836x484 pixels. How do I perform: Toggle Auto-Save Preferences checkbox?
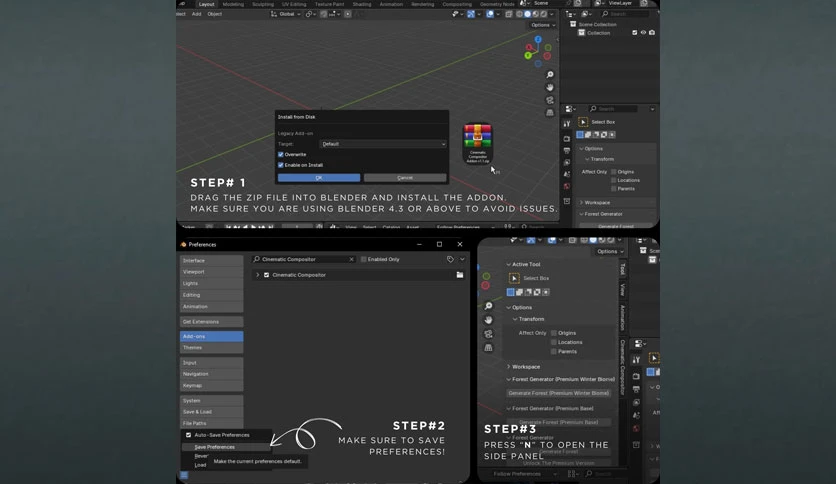[188, 435]
